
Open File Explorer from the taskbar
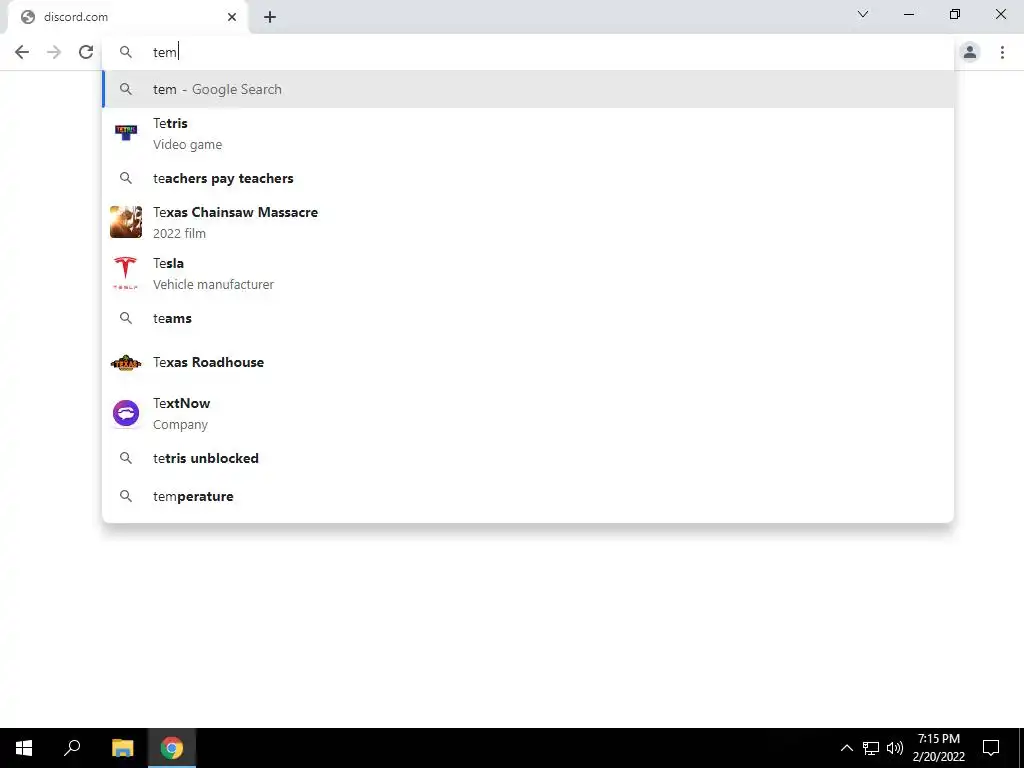click(x=122, y=748)
